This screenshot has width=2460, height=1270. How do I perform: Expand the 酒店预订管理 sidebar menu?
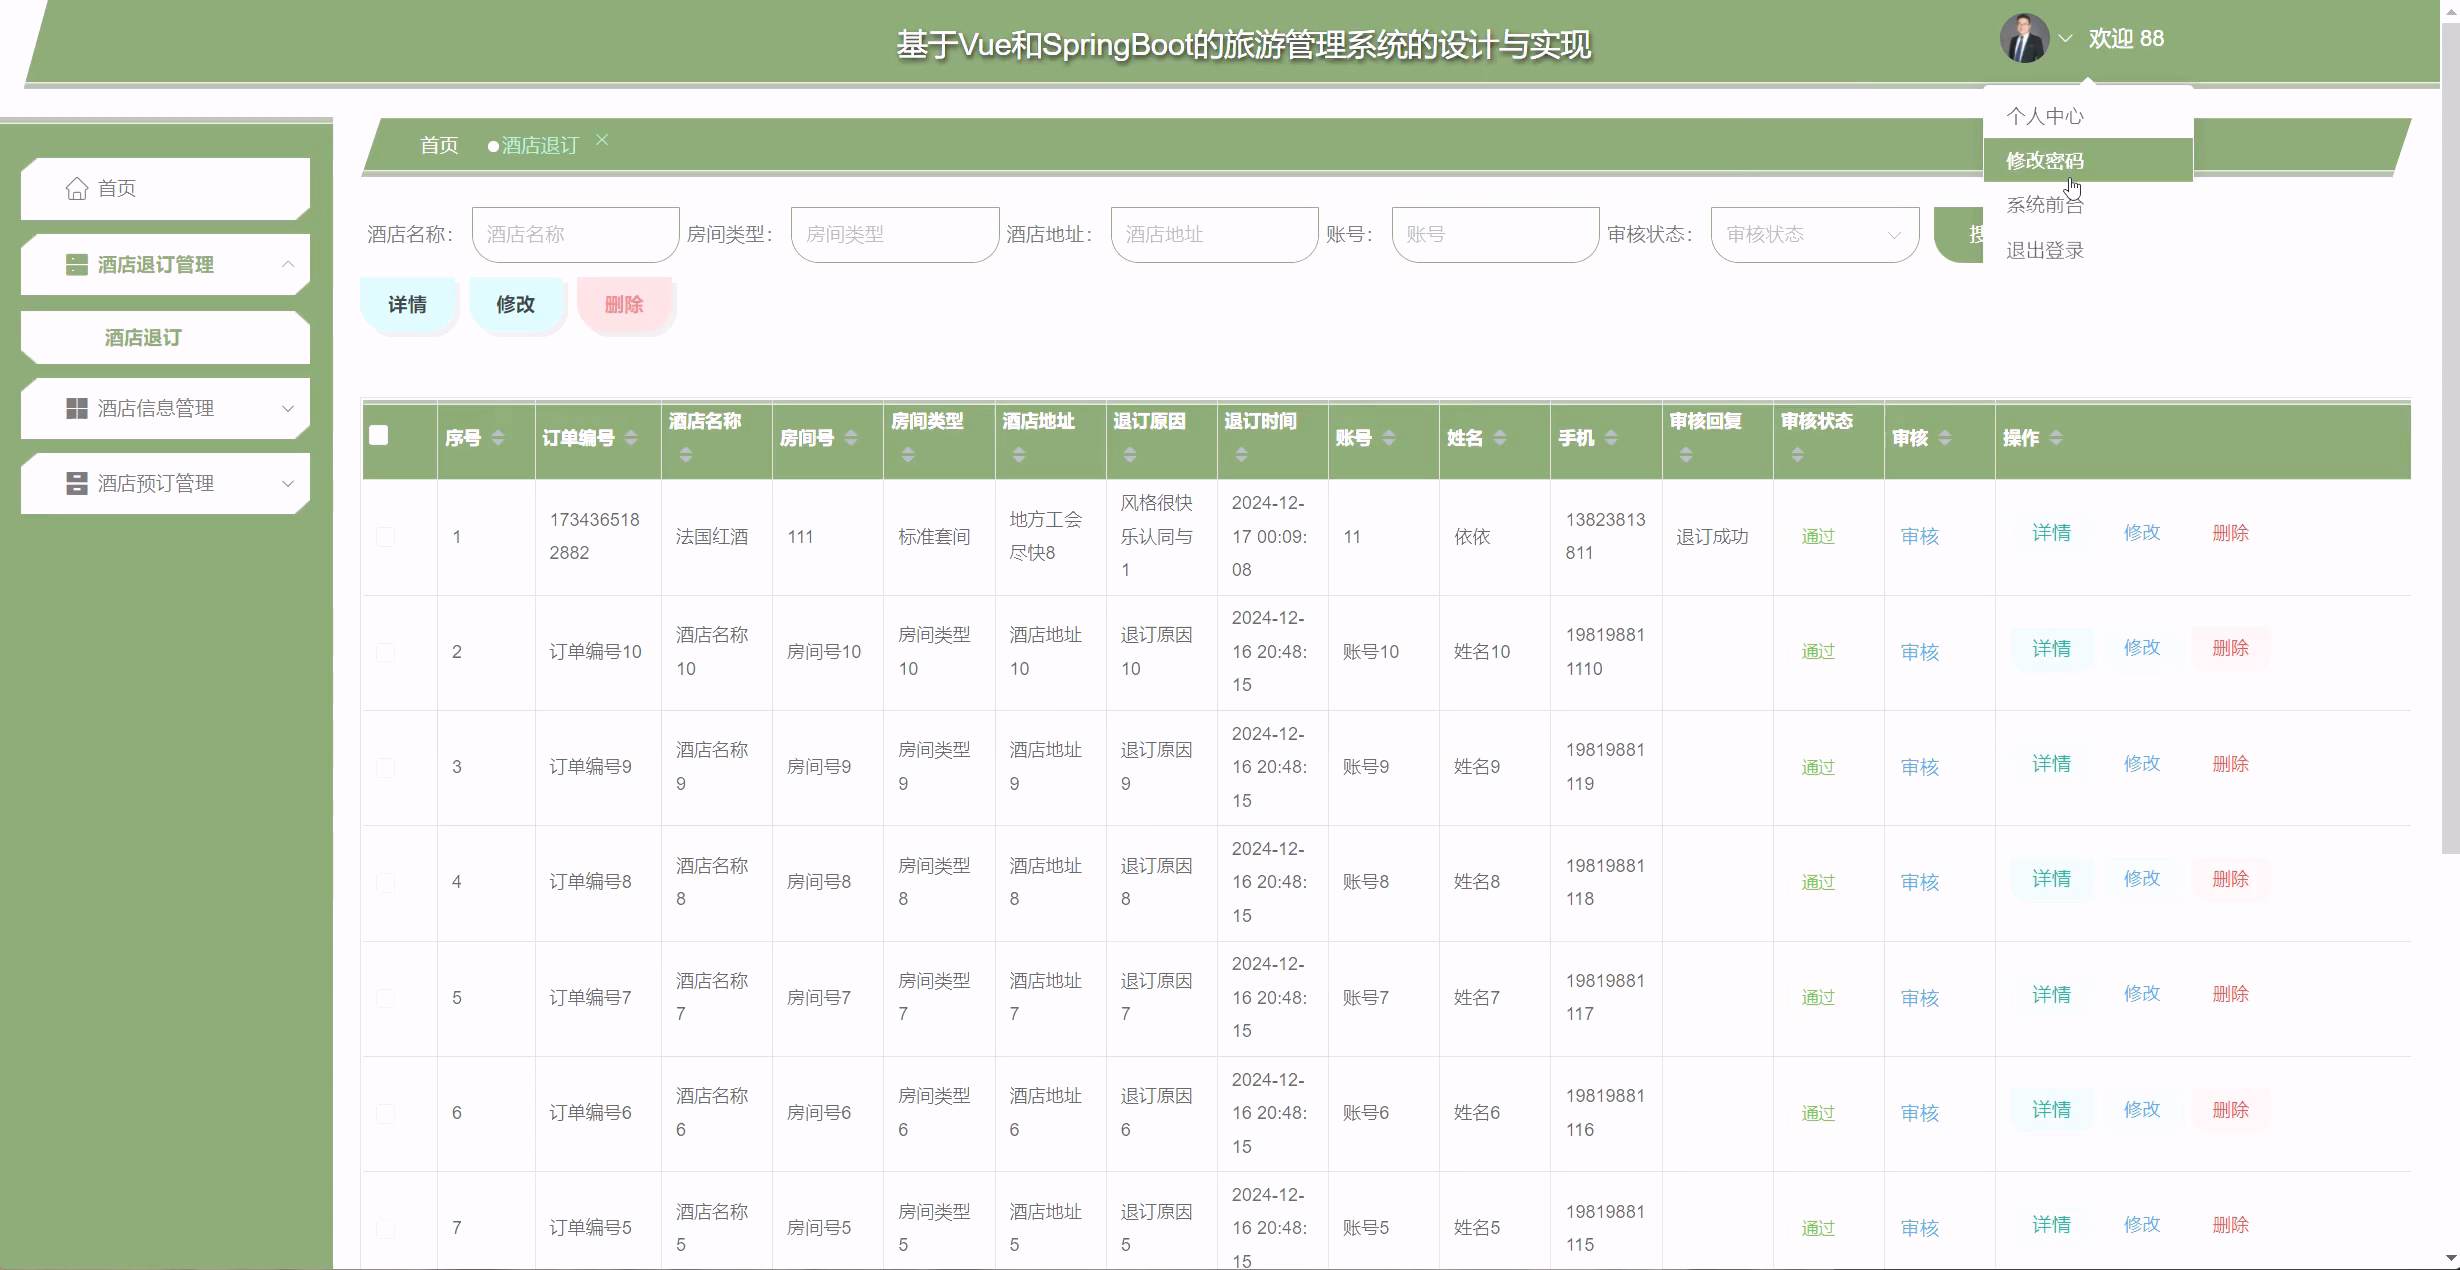click(x=288, y=483)
